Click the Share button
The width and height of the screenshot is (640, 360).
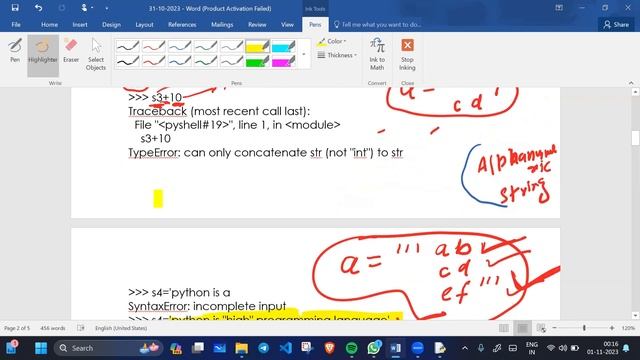(616, 24)
